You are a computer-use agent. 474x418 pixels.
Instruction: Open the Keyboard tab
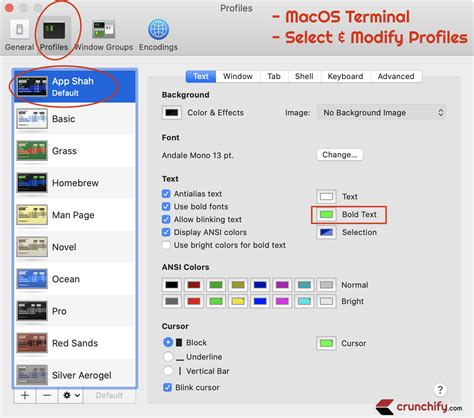[345, 76]
